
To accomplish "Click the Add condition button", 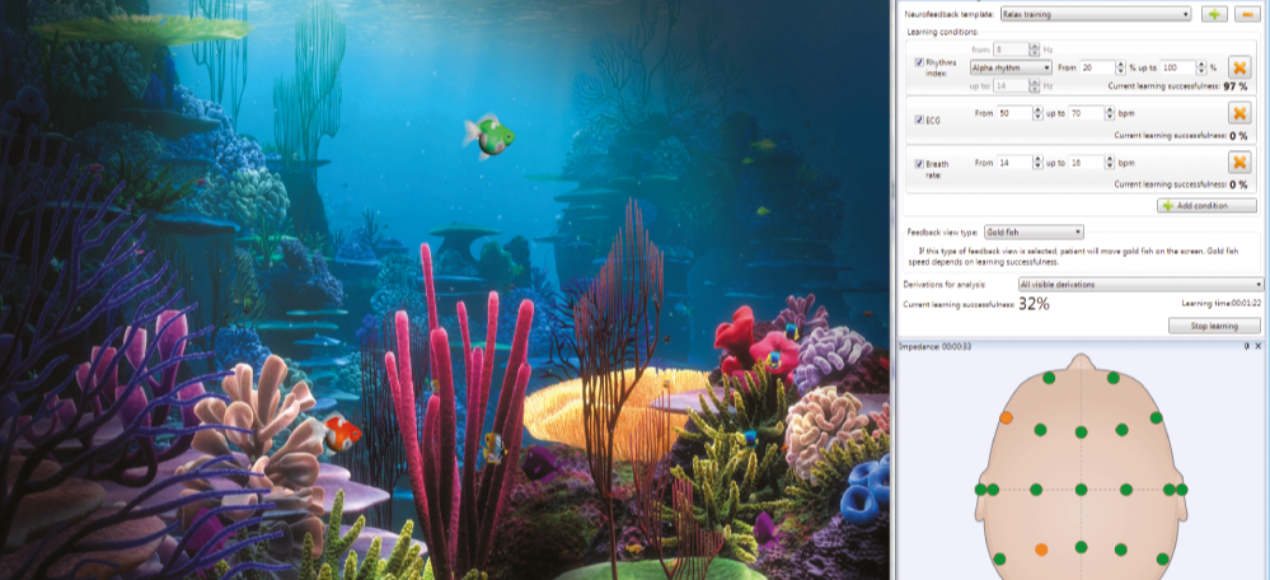I will tap(1207, 205).
